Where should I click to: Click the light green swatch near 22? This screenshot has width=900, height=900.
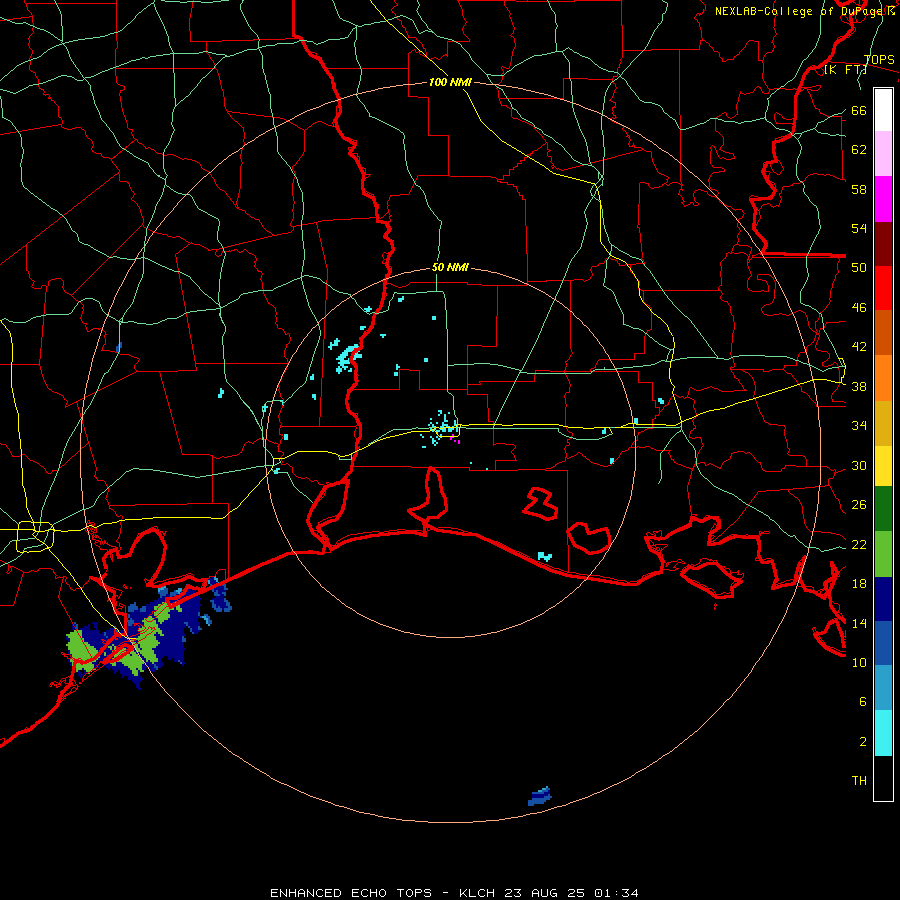[x=883, y=554]
